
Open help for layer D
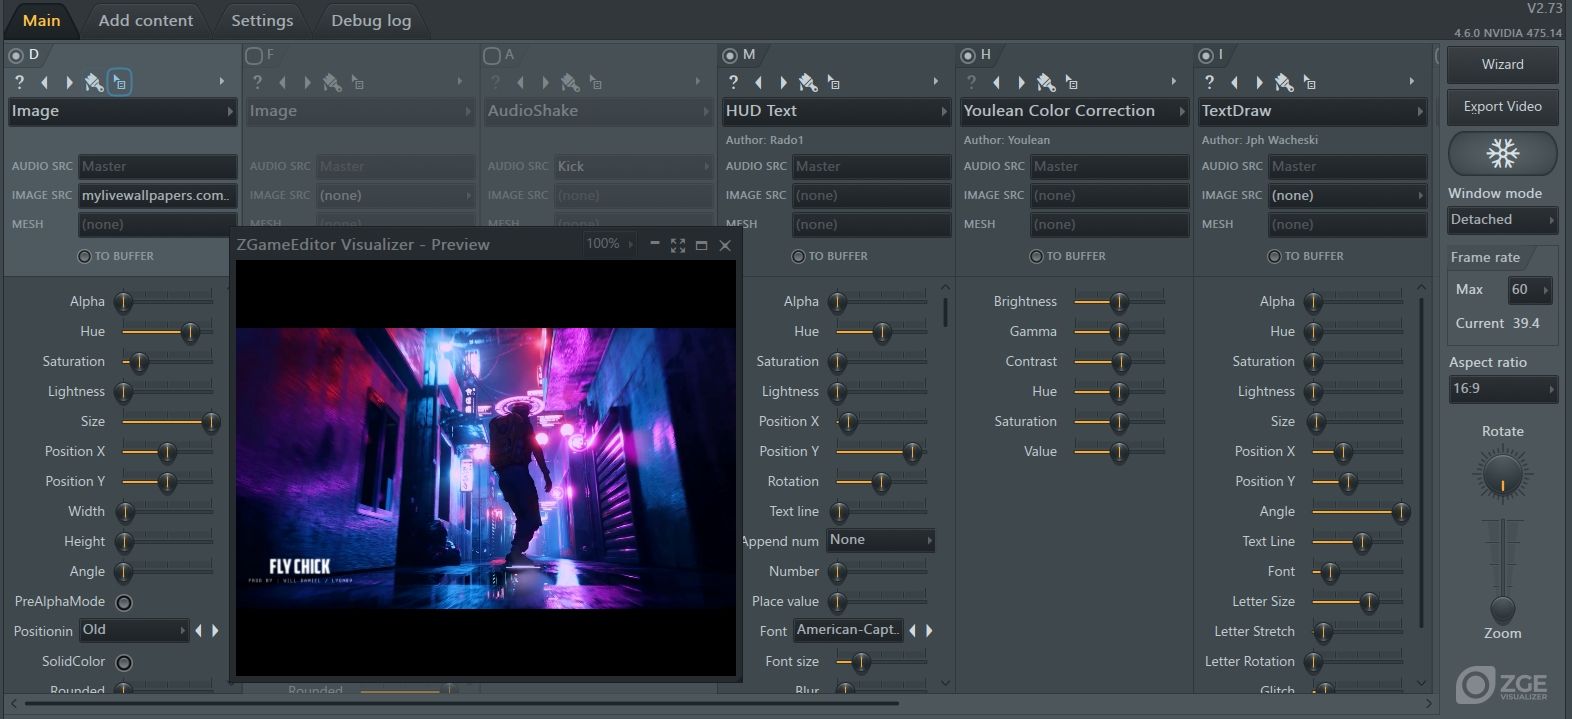point(19,82)
